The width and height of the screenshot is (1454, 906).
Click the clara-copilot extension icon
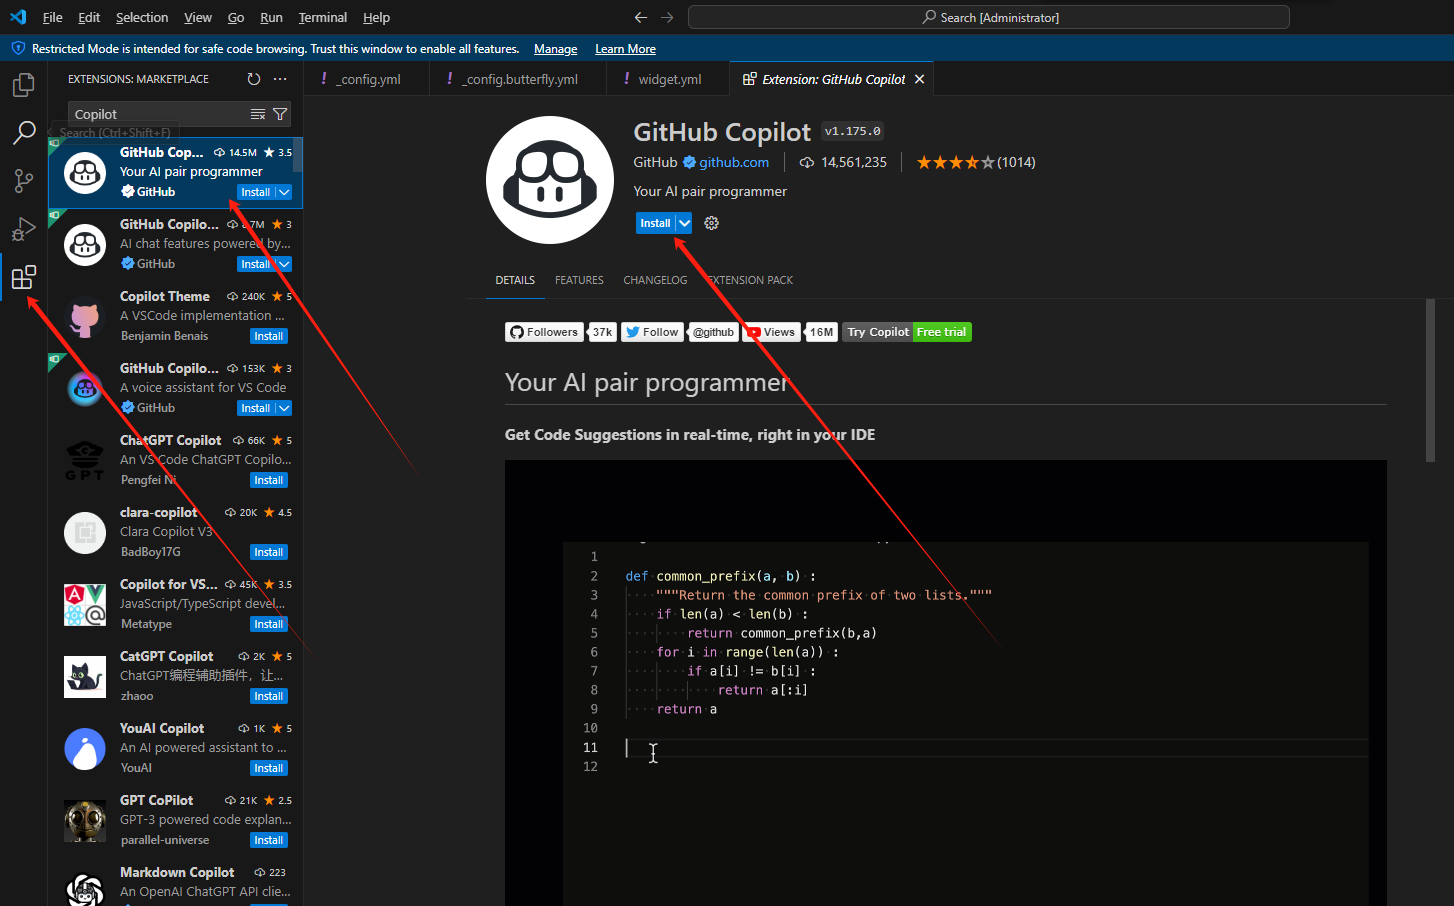(85, 533)
